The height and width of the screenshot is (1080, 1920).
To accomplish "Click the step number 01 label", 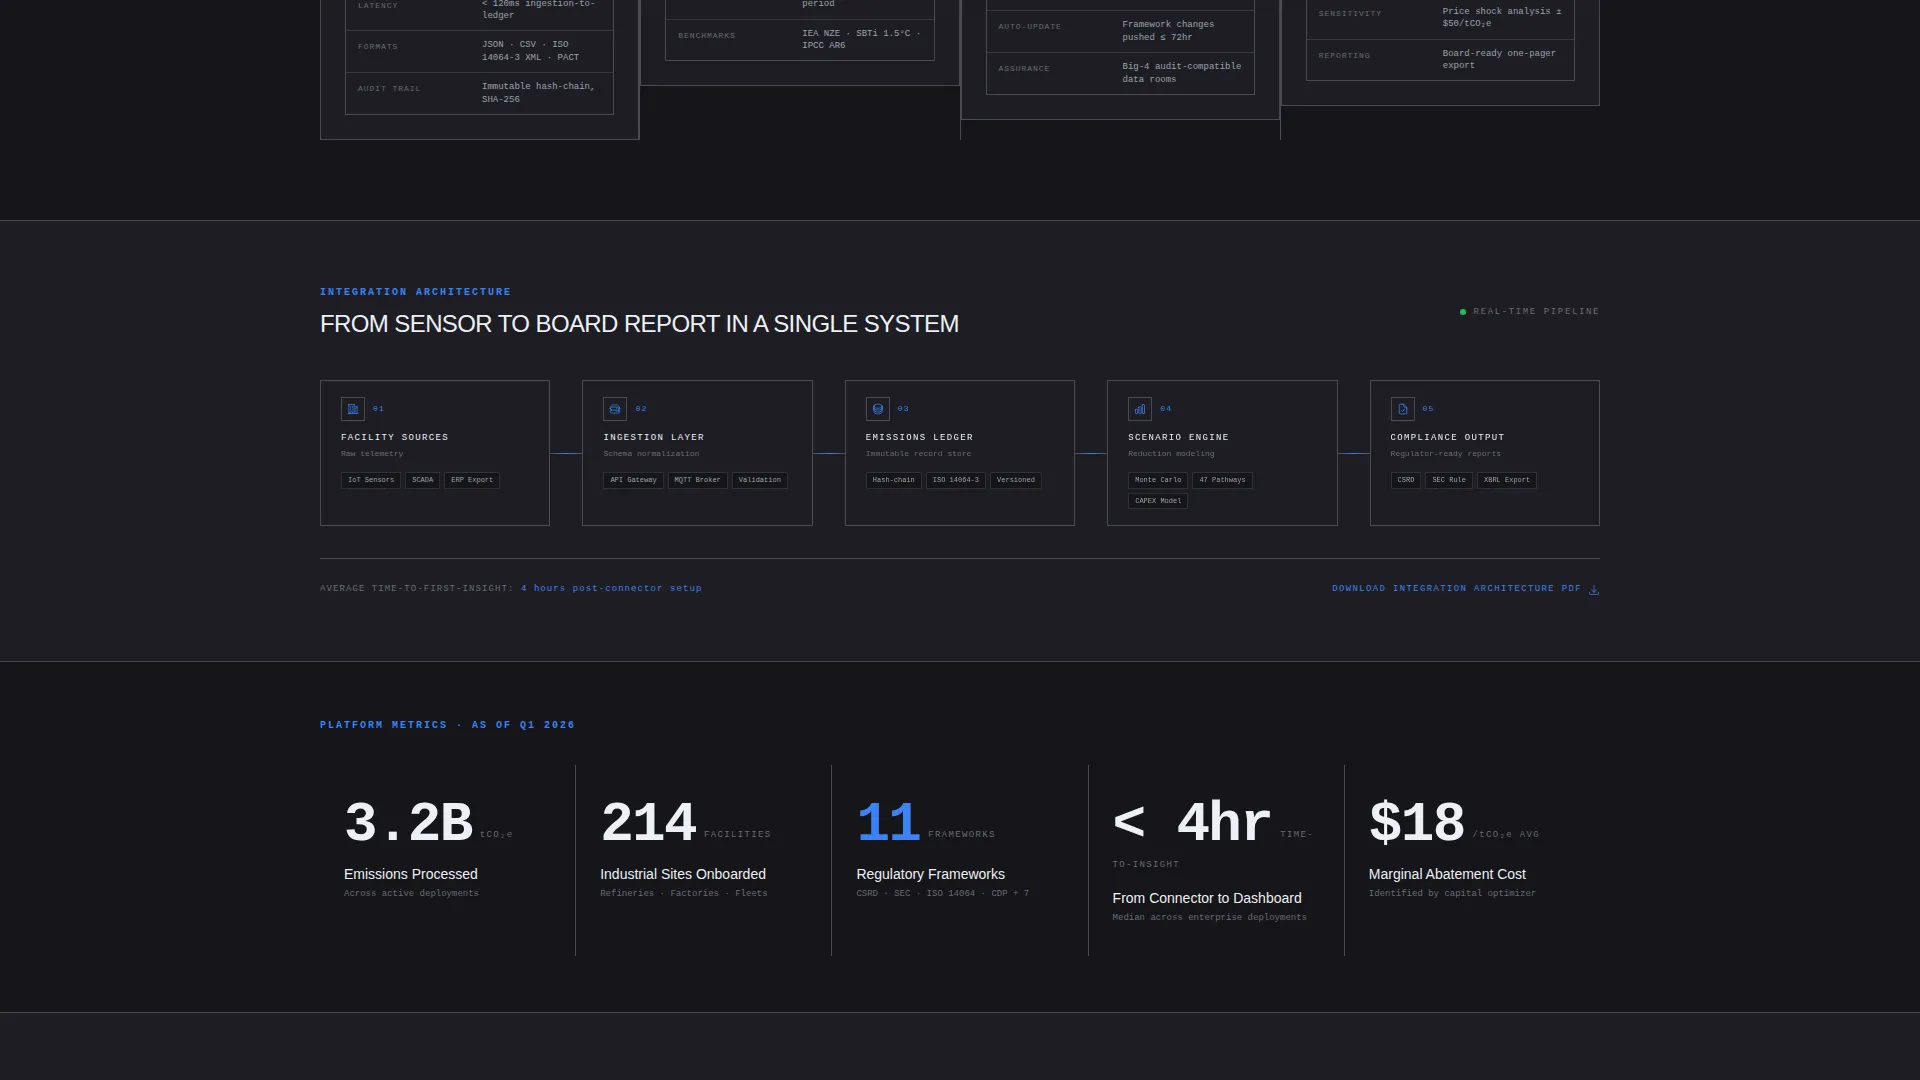I will 378,409.
